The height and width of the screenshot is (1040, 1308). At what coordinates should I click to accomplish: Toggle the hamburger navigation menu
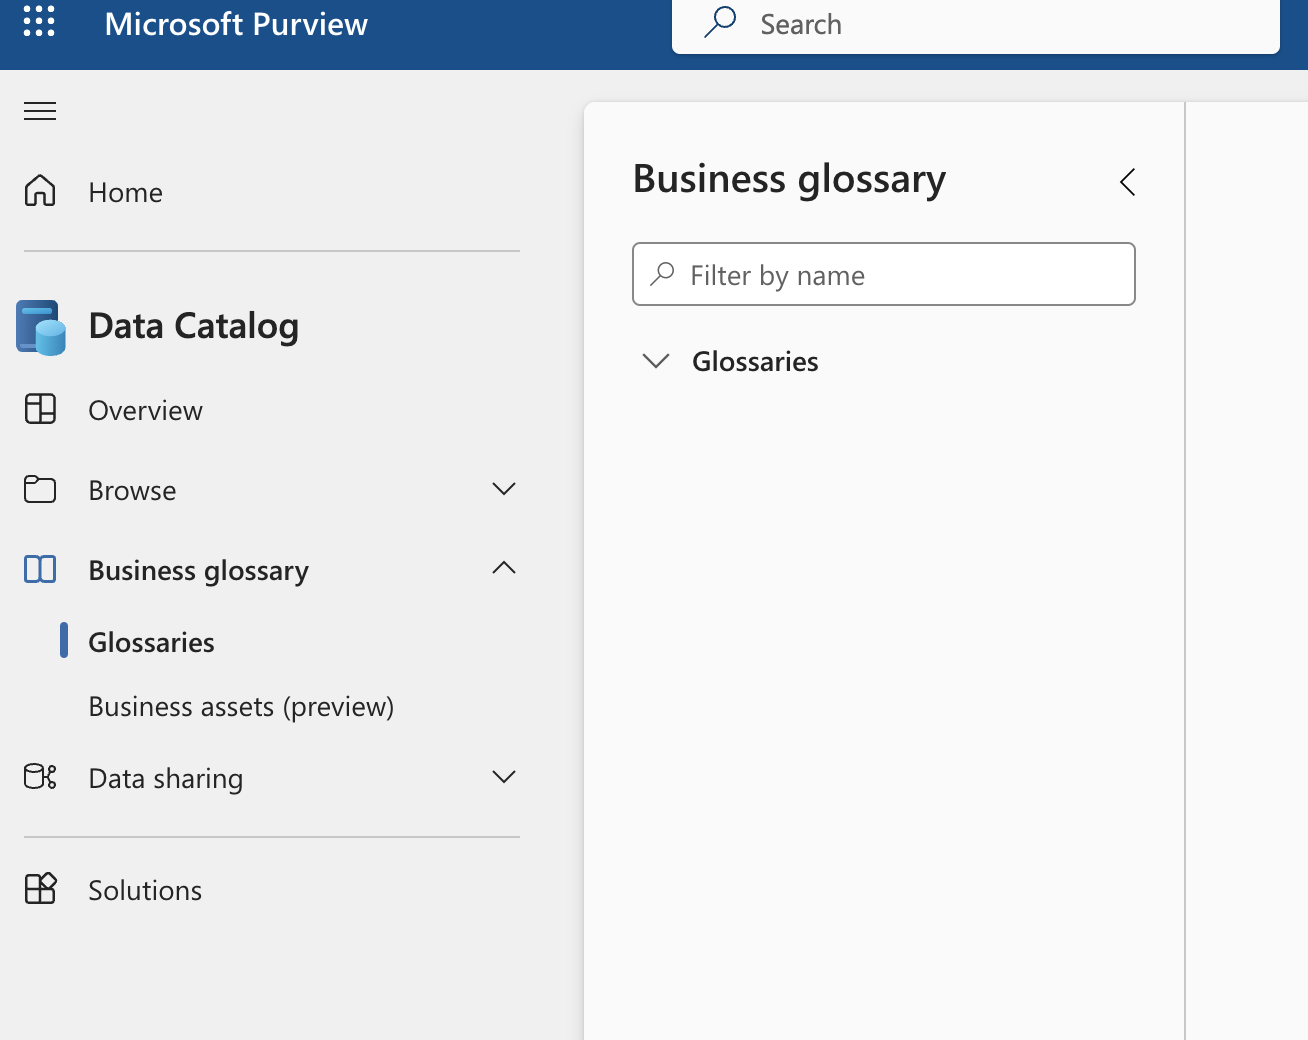40,111
